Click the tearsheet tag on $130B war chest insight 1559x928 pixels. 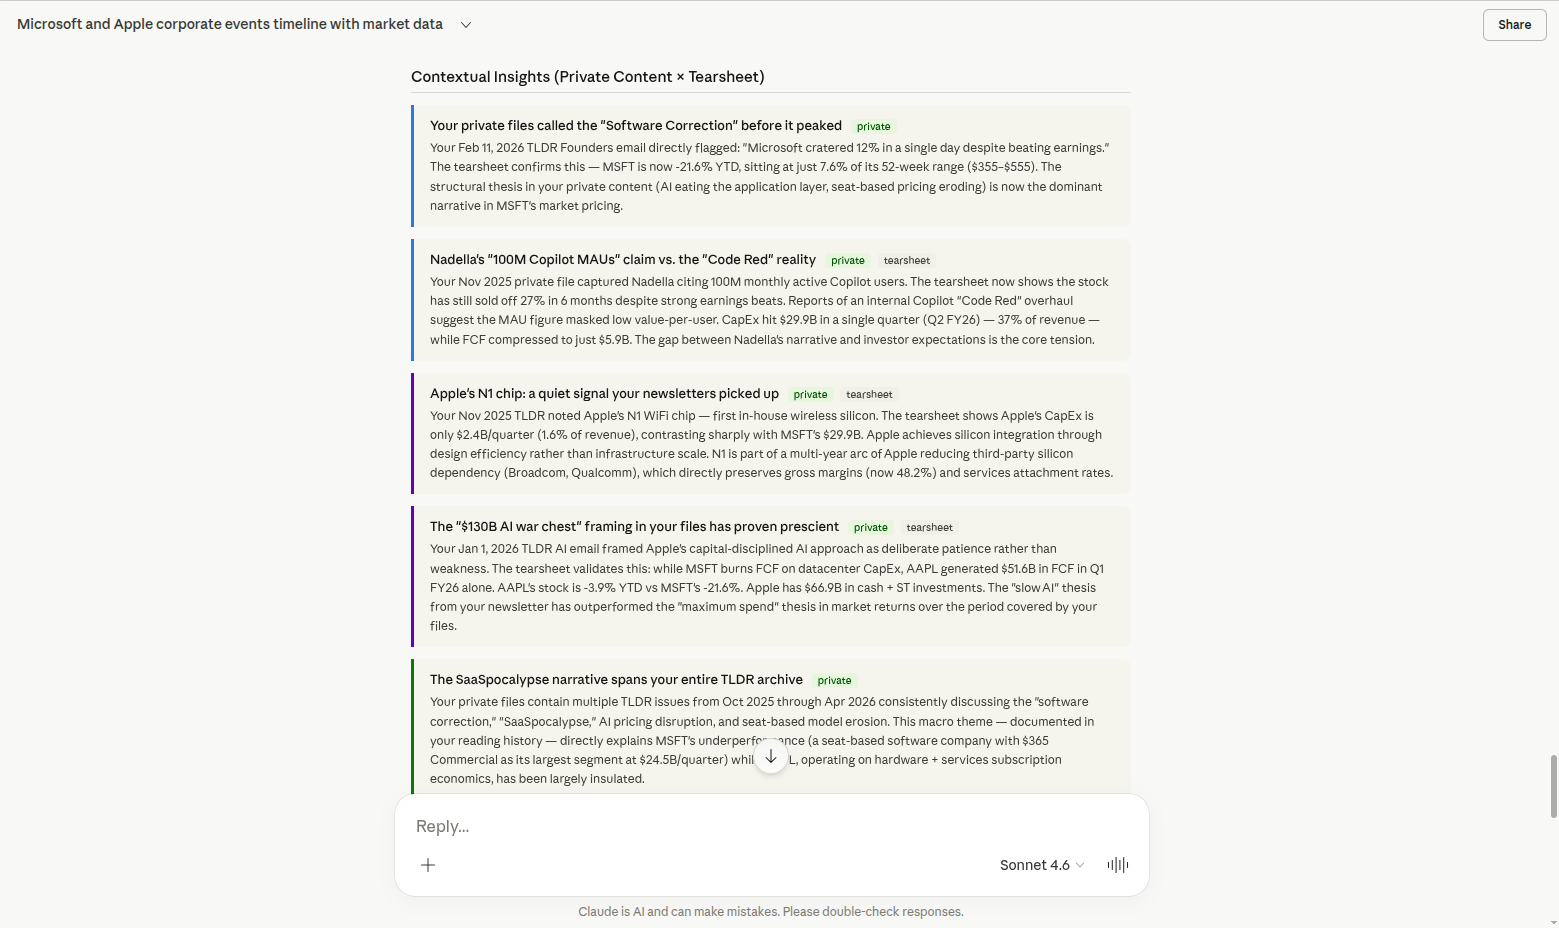pos(929,527)
